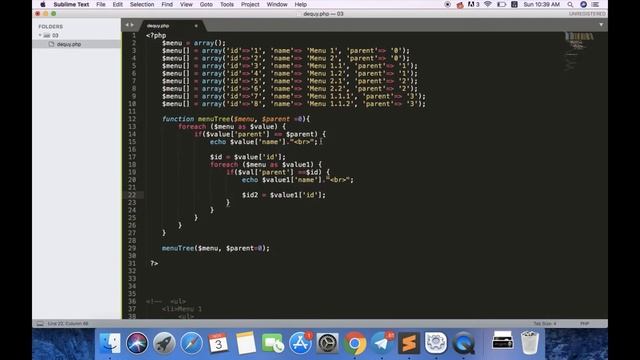The image size is (640, 360).
Task: Open Google Chrome in the dock
Action: 354,343
